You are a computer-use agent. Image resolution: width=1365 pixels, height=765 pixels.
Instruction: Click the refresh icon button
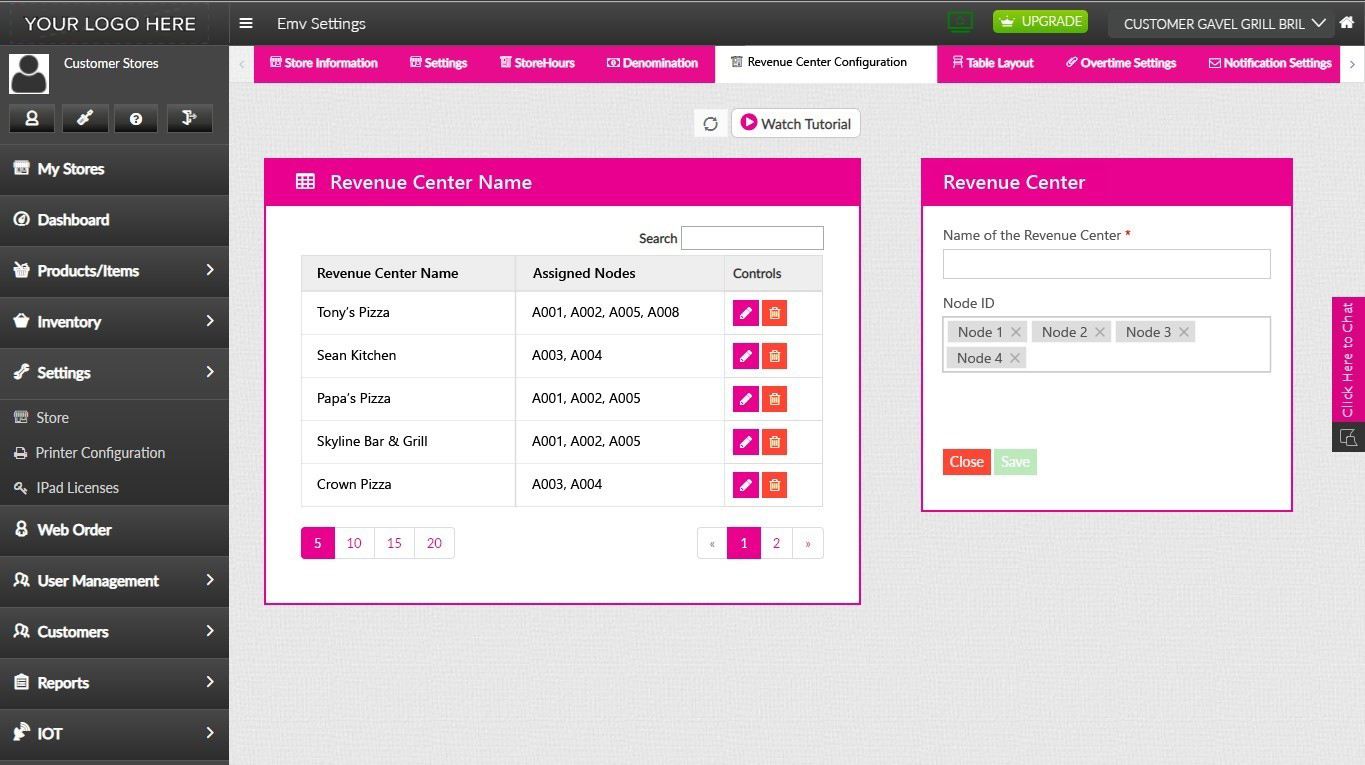click(x=711, y=124)
